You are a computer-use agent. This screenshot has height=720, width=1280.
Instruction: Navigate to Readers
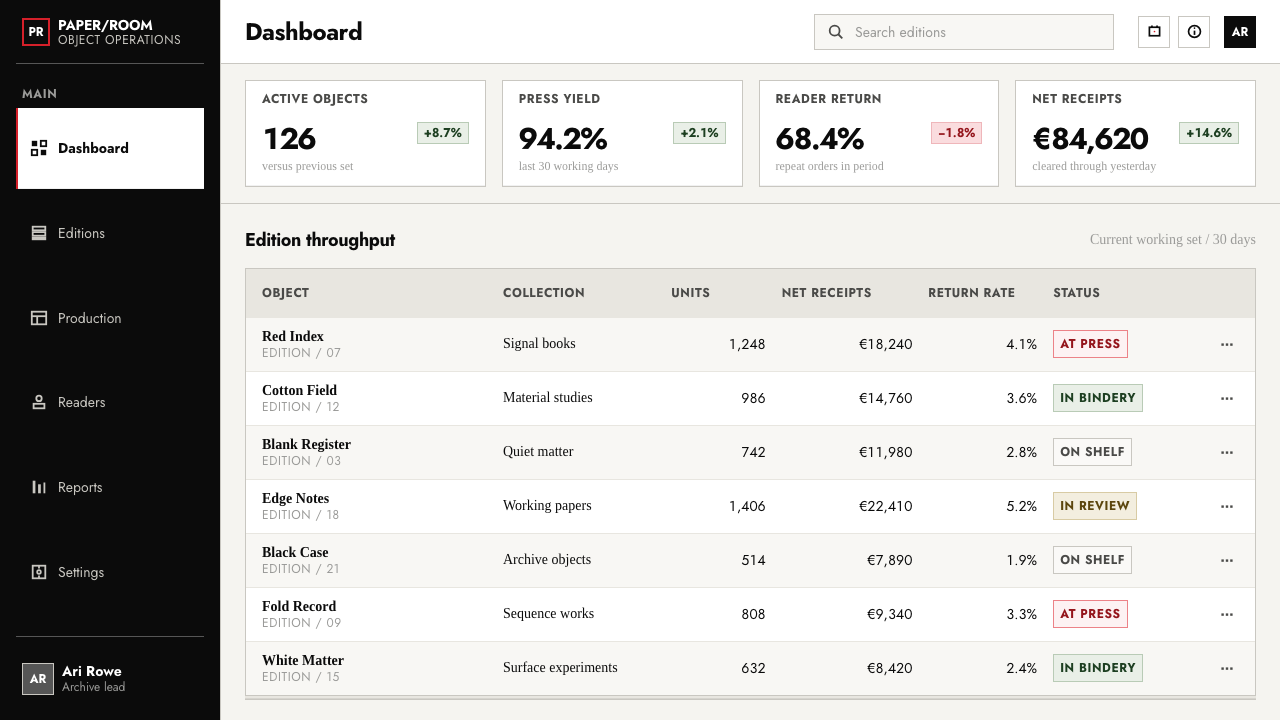[110, 402]
